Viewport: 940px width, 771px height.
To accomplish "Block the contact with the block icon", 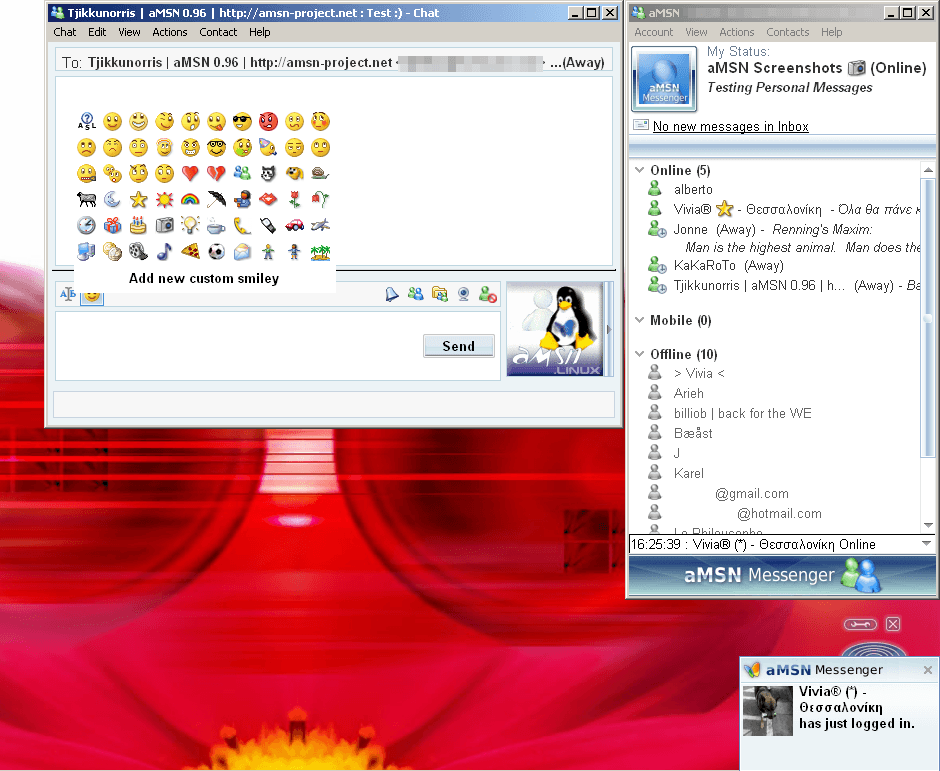I will tap(487, 294).
